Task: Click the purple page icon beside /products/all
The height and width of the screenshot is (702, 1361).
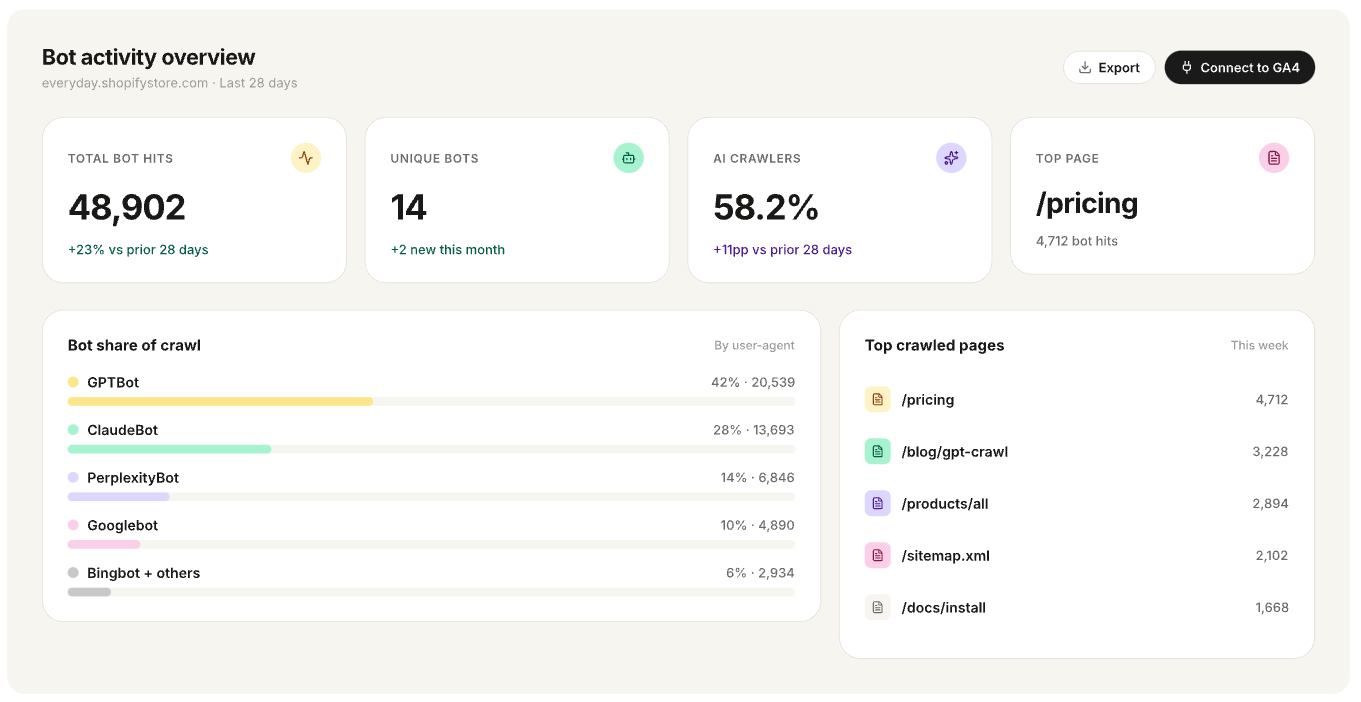Action: 878,503
